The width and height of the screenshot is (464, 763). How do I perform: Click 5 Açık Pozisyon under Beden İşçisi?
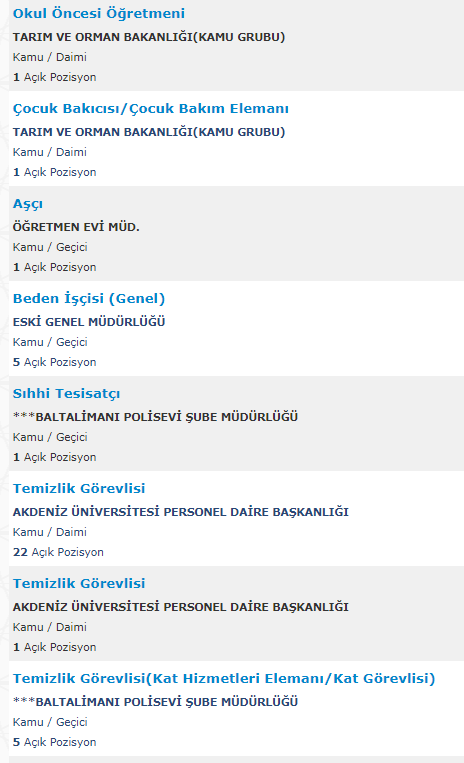(54, 363)
